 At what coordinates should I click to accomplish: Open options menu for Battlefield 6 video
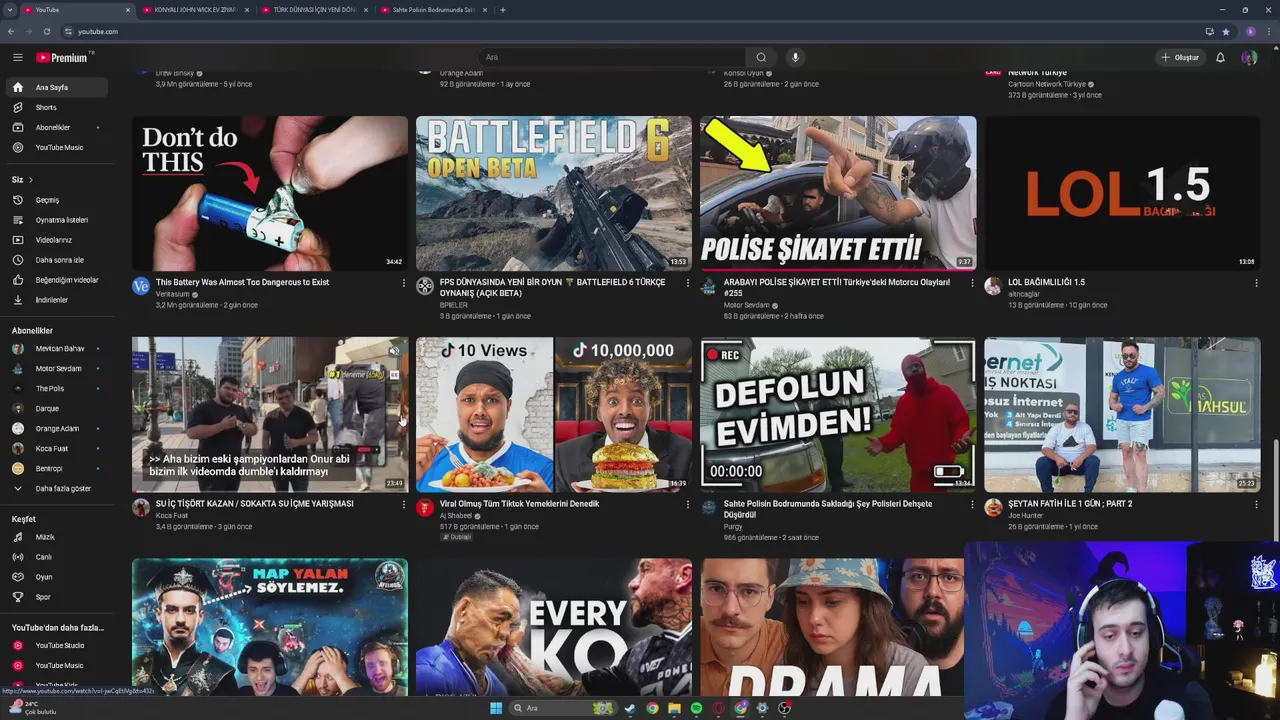click(688, 283)
